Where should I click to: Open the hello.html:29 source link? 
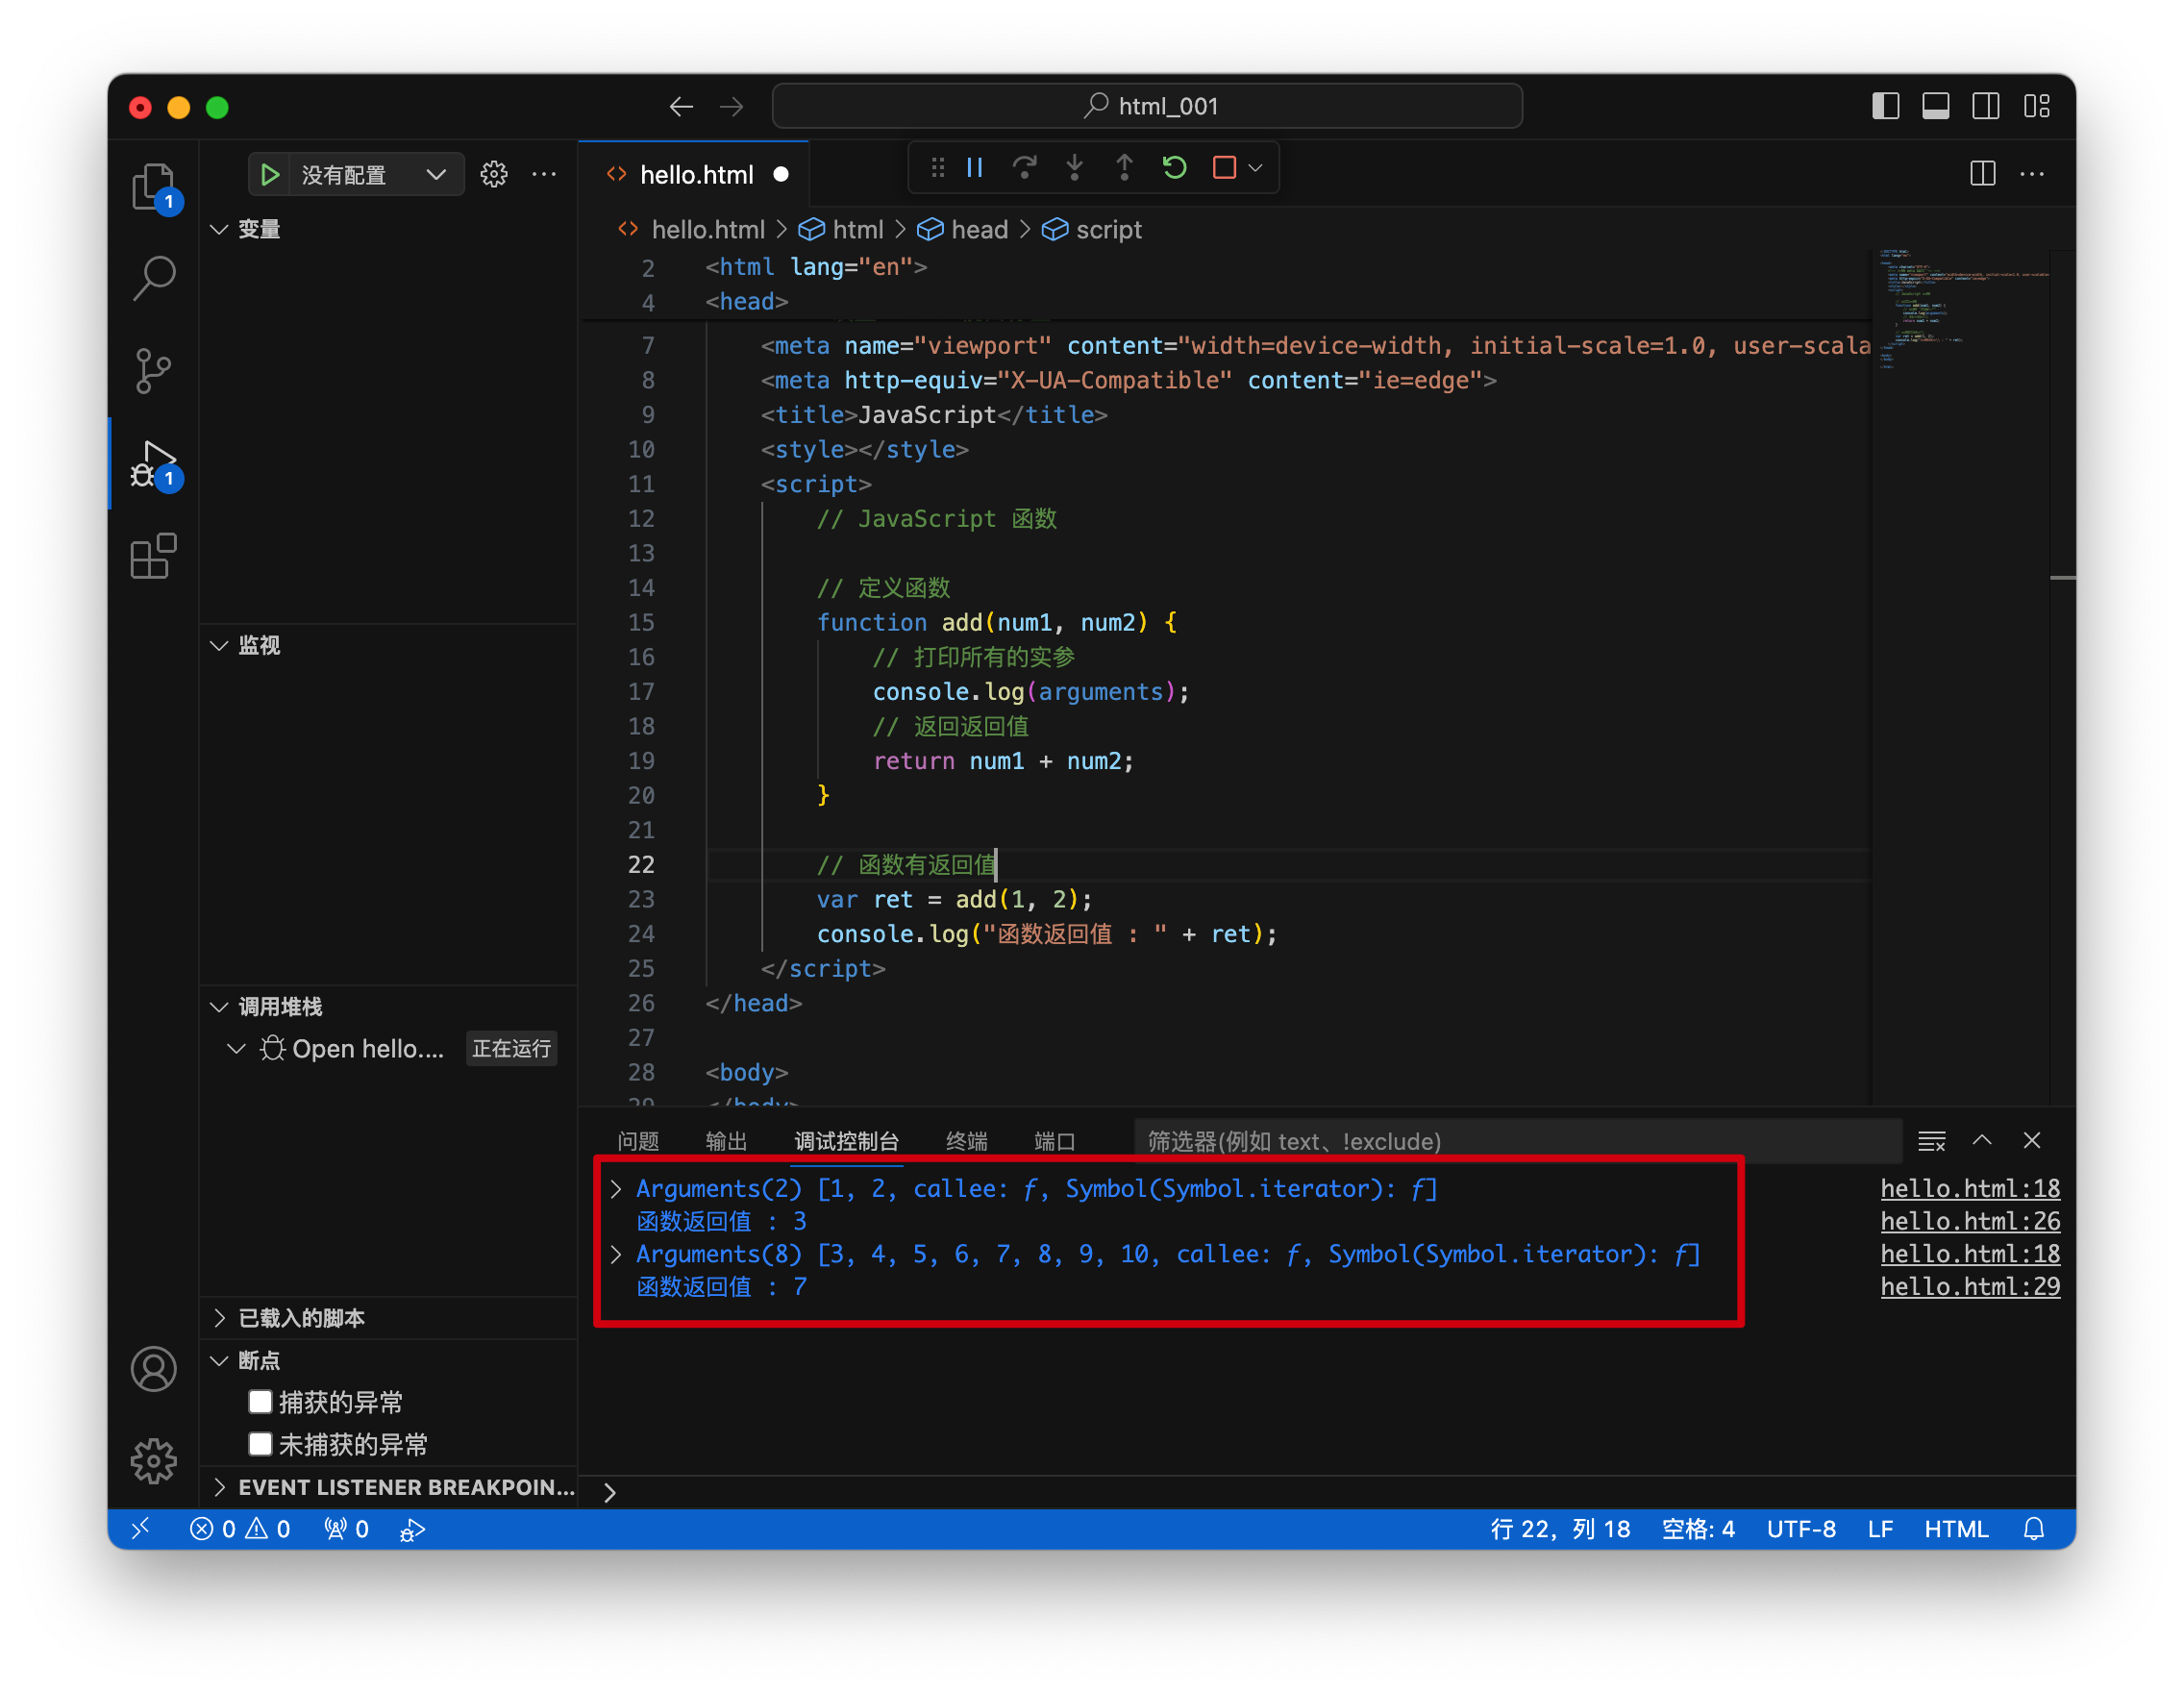coord(1970,1286)
